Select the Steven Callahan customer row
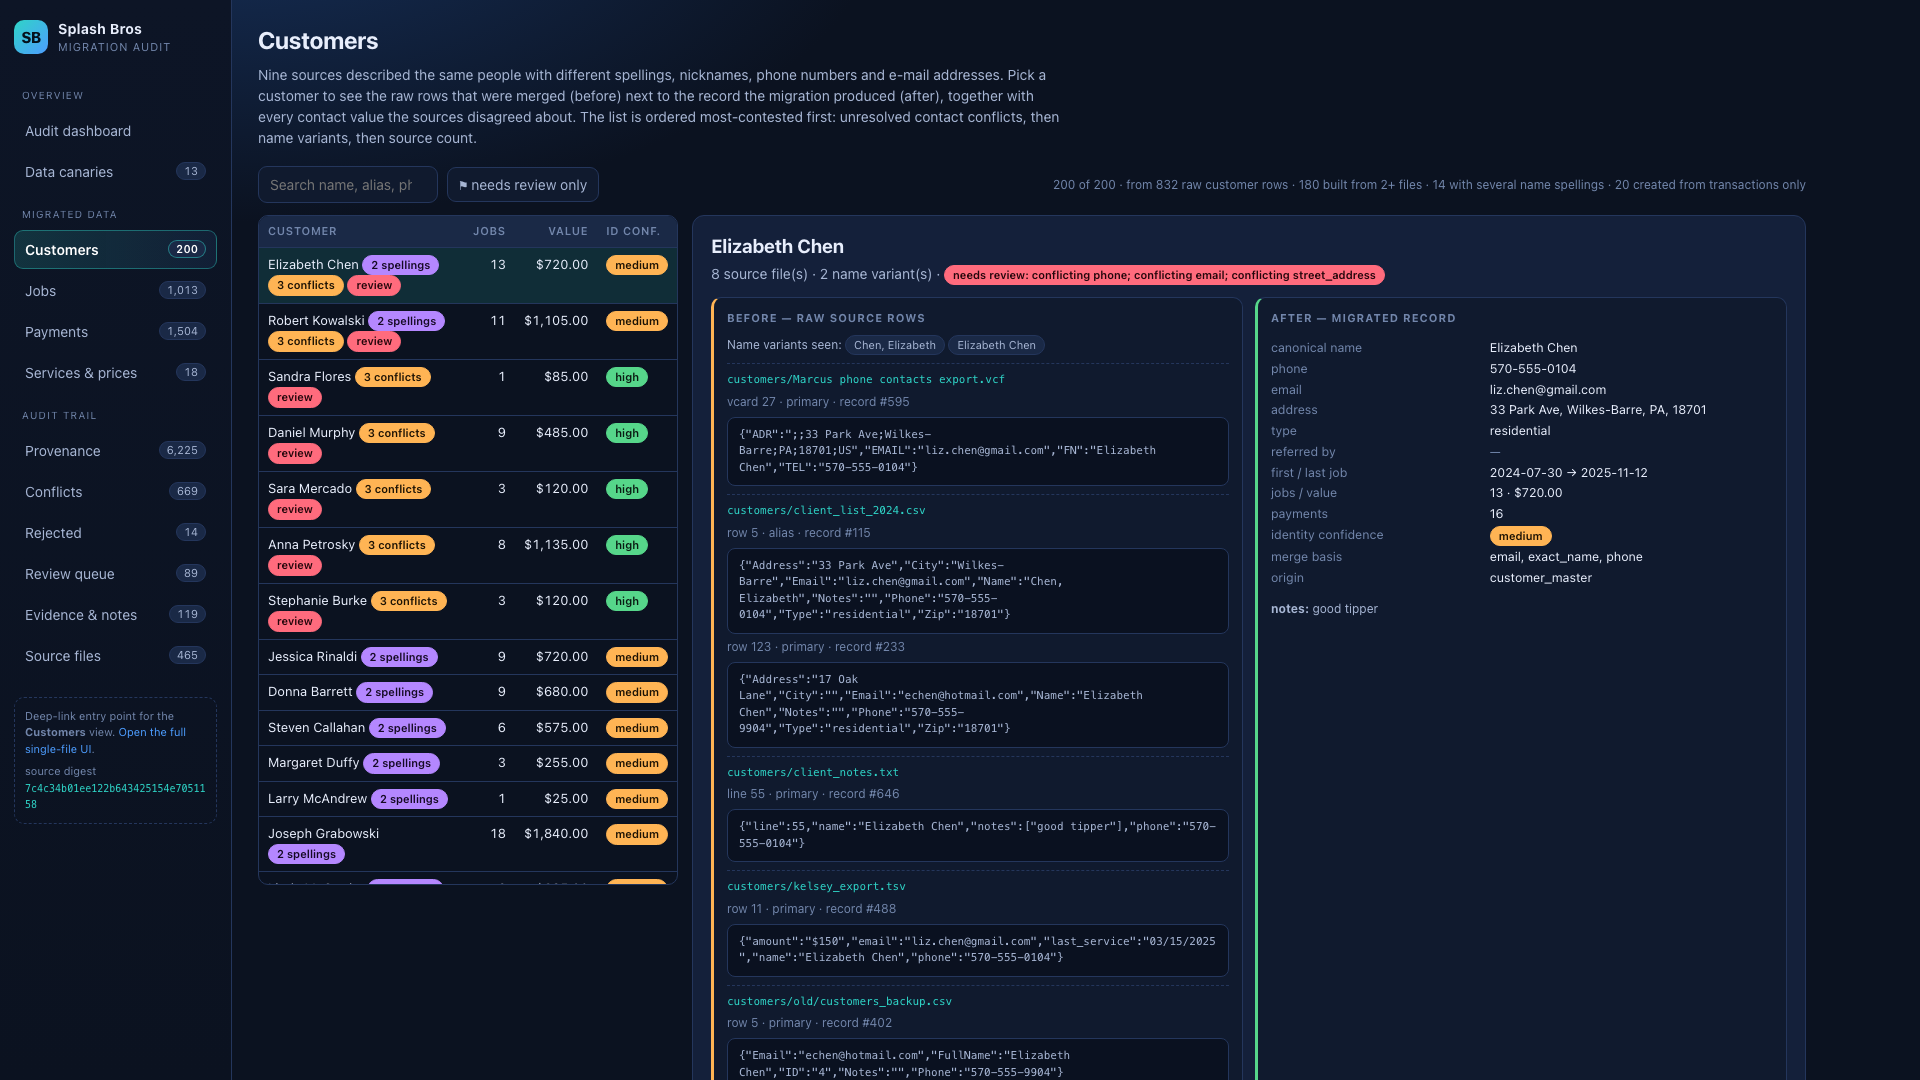 (x=467, y=728)
